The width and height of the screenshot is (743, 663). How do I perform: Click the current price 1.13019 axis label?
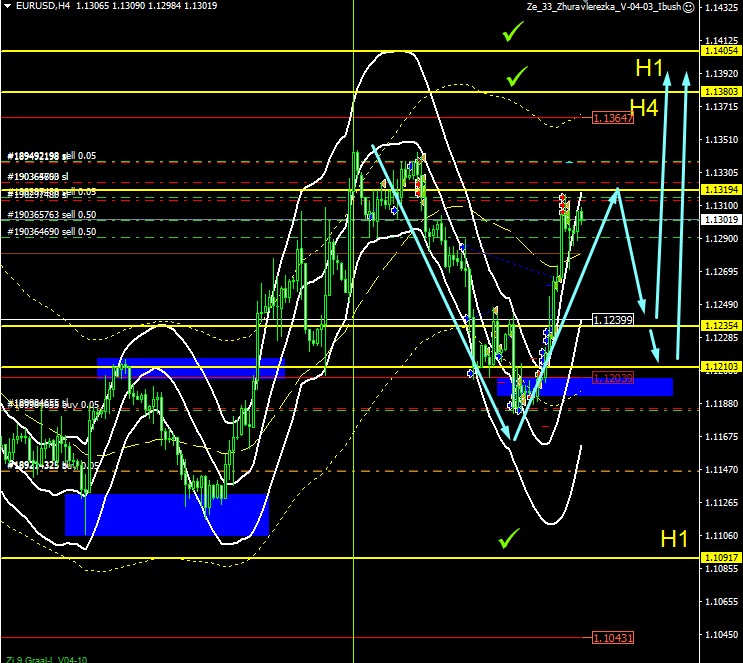(x=721, y=219)
